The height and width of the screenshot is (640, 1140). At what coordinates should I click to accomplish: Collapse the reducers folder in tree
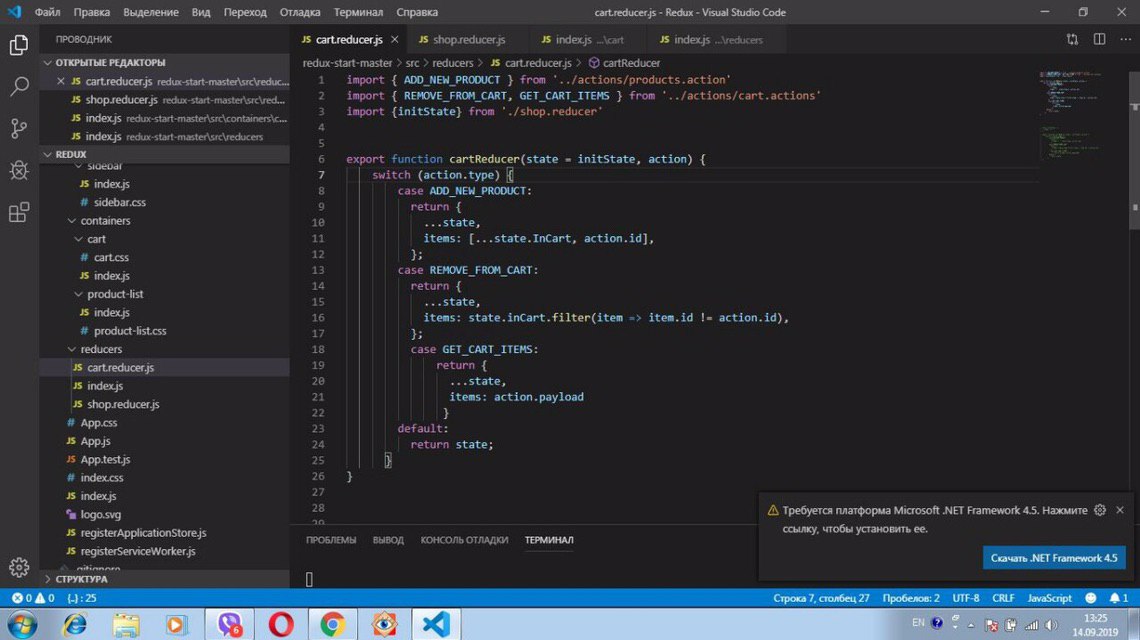click(x=100, y=349)
